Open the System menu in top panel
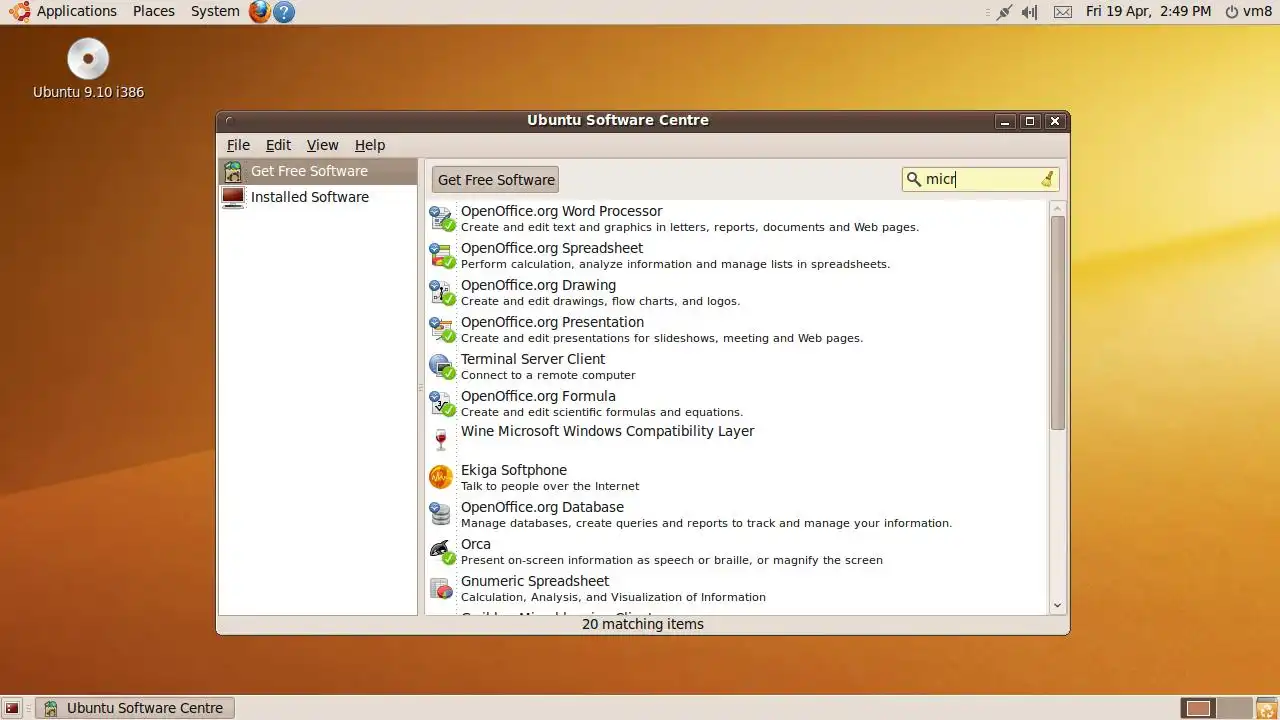 215,11
